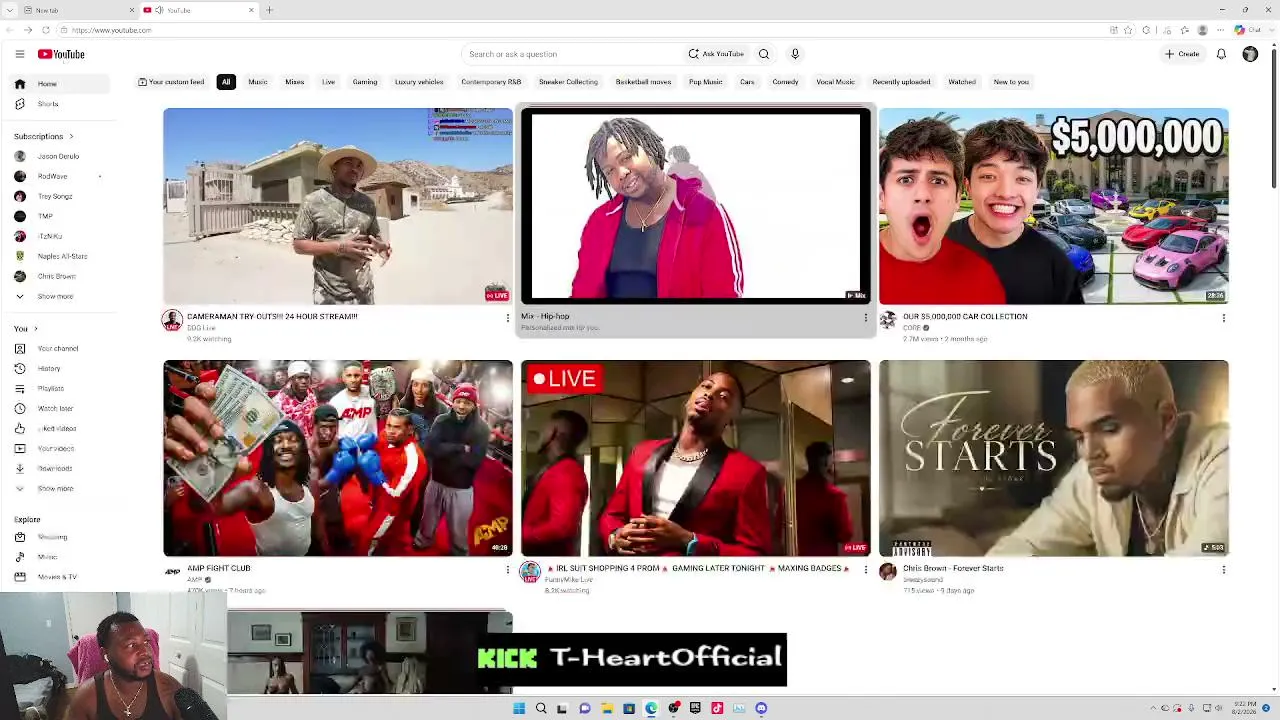Reload the page in the browser
1280x720 pixels.
coord(45,30)
